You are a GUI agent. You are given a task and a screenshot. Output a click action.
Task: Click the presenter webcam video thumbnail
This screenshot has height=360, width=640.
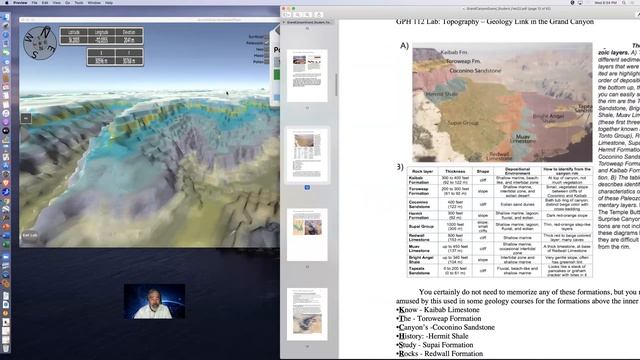(x=154, y=302)
